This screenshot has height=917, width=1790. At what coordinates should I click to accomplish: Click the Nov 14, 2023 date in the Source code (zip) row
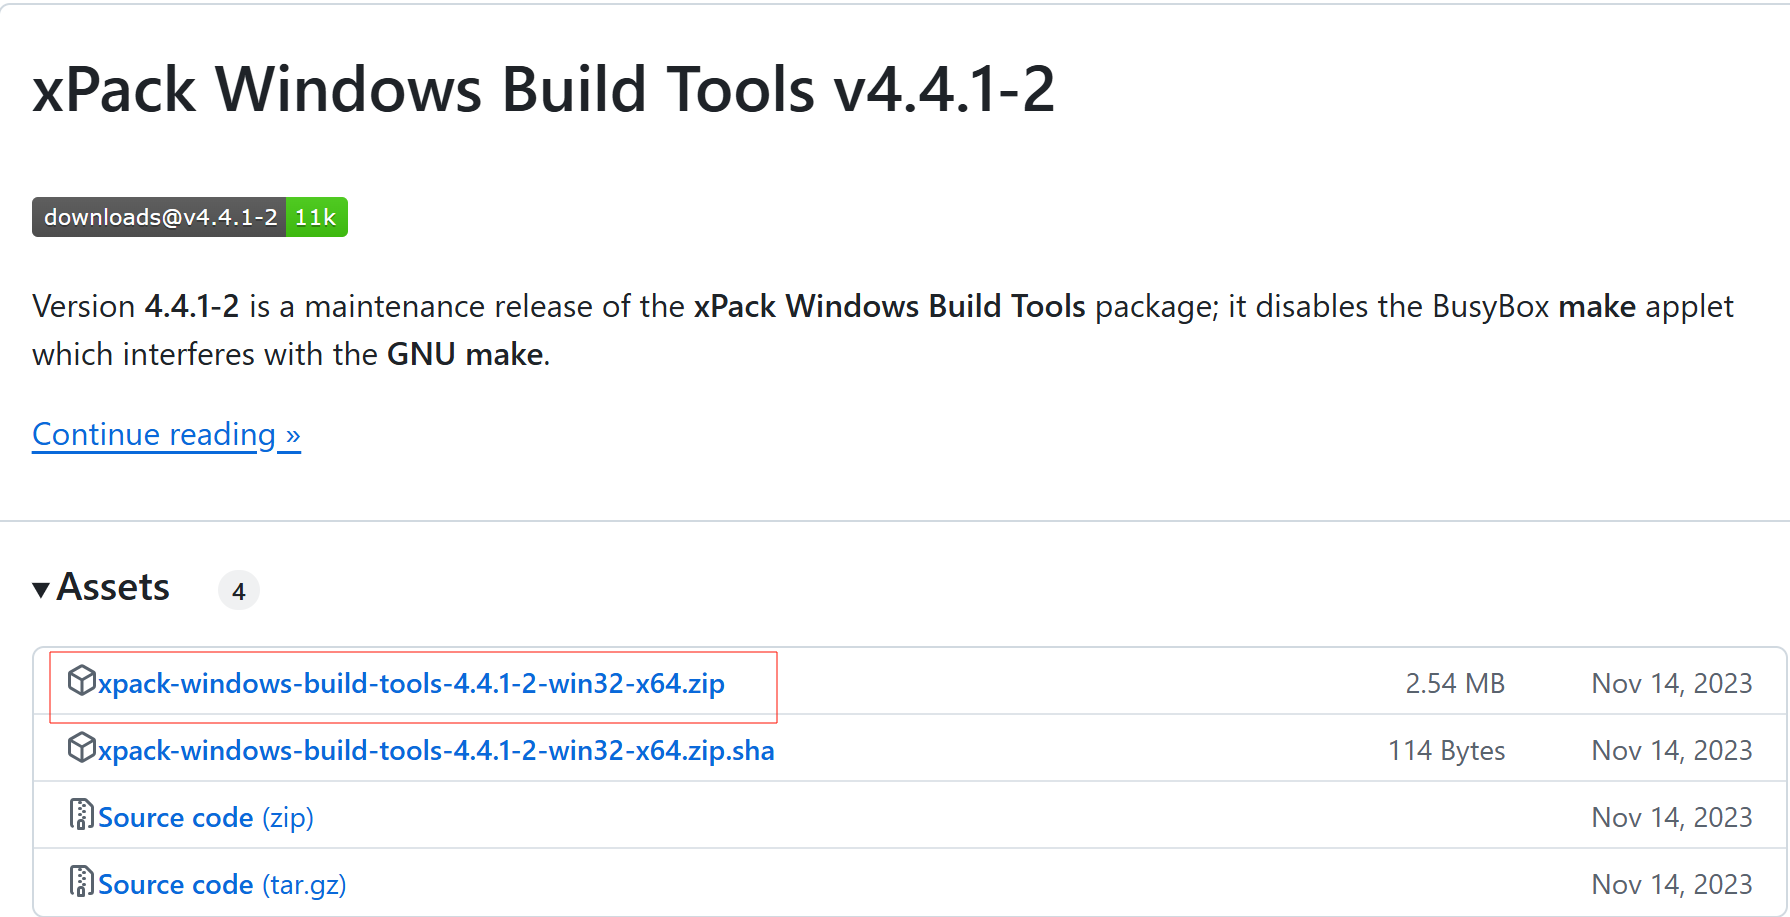click(1672, 818)
